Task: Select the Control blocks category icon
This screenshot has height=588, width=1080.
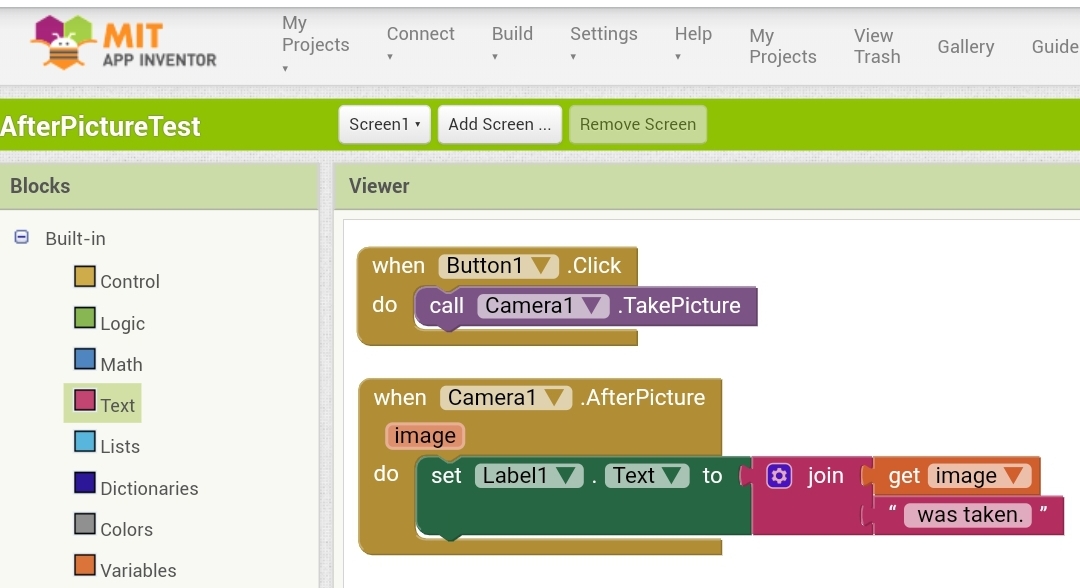Action: (85, 277)
